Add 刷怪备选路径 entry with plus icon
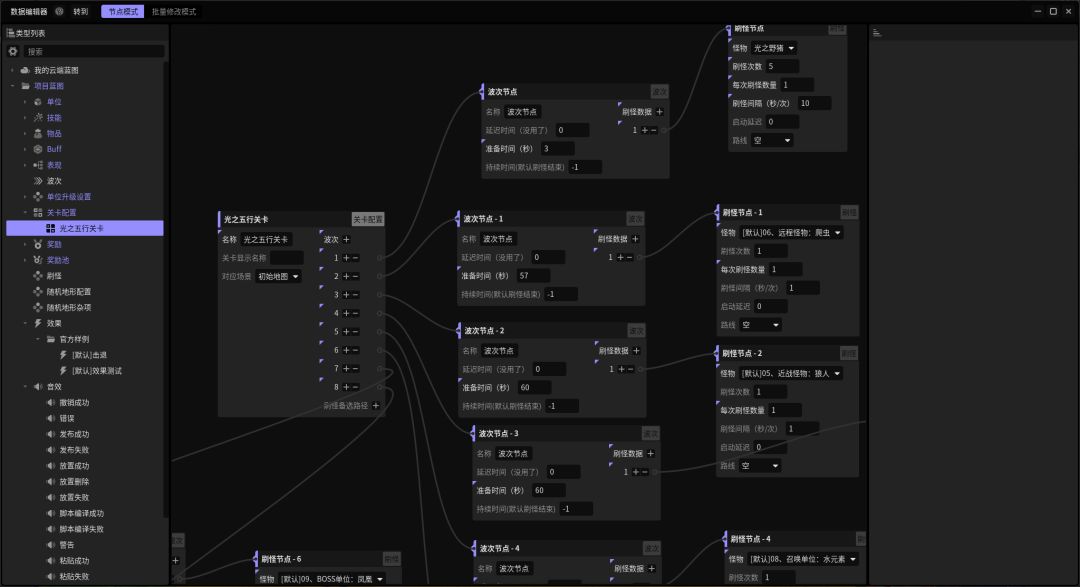 376,405
